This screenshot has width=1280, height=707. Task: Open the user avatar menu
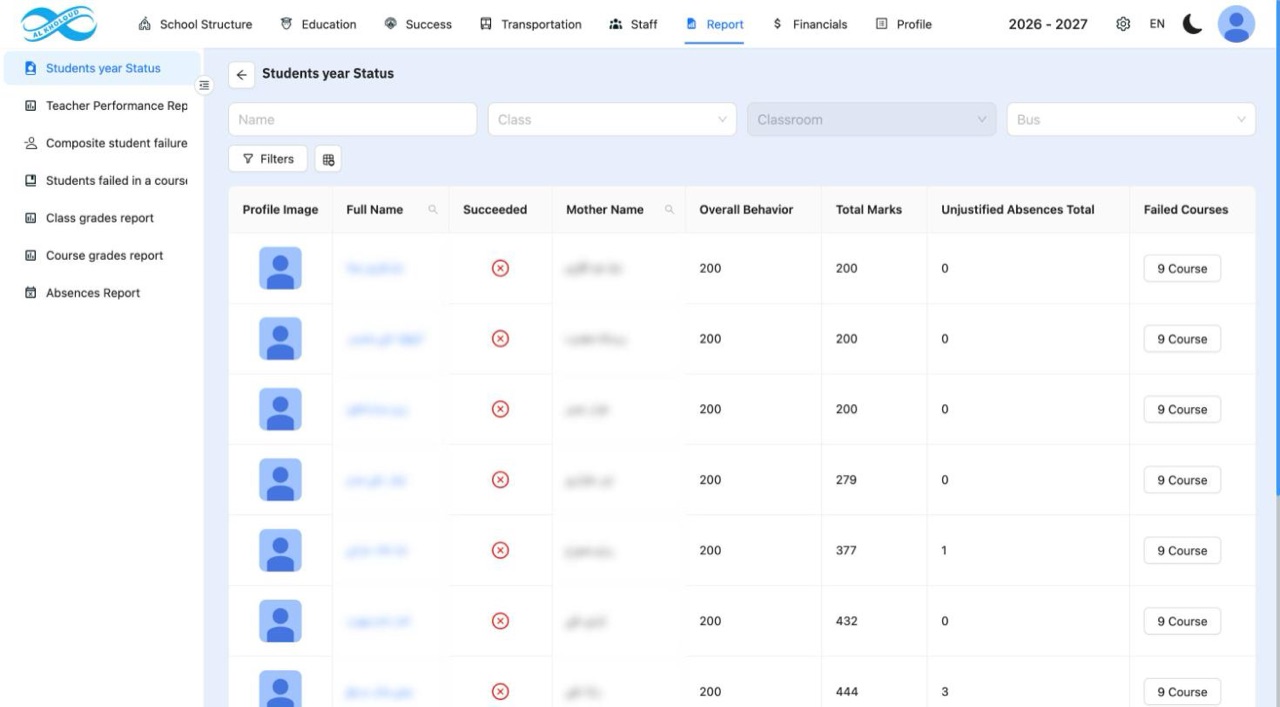(1237, 24)
